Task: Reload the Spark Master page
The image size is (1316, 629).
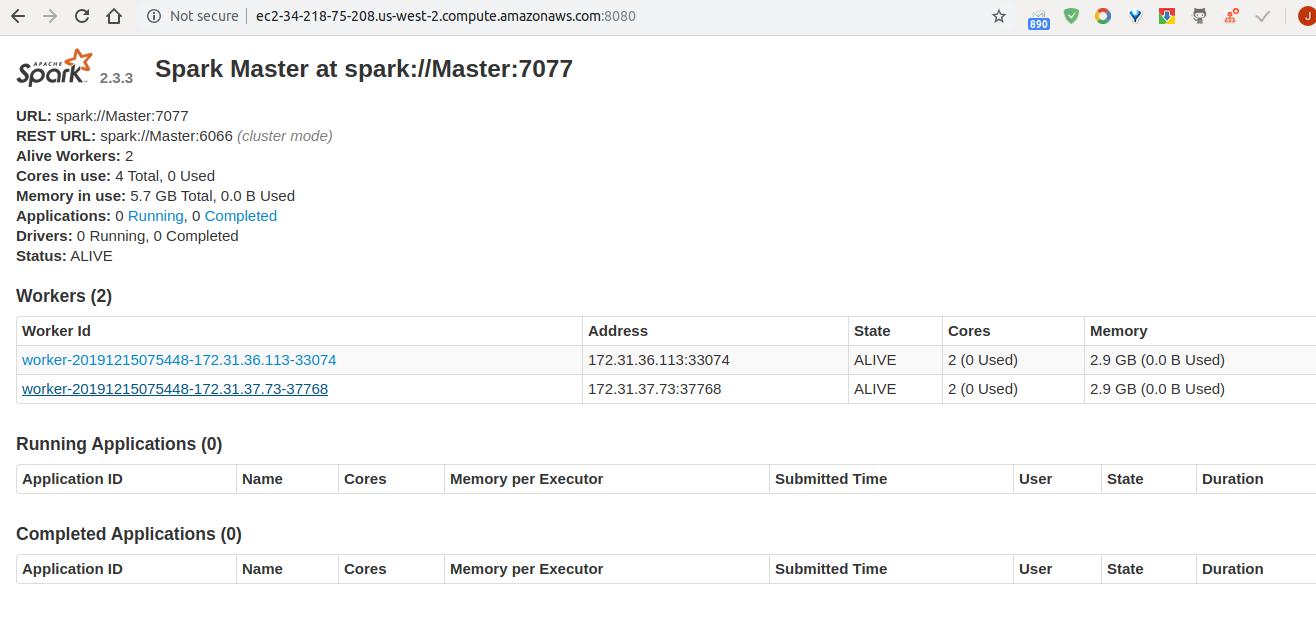Action: 82,16
